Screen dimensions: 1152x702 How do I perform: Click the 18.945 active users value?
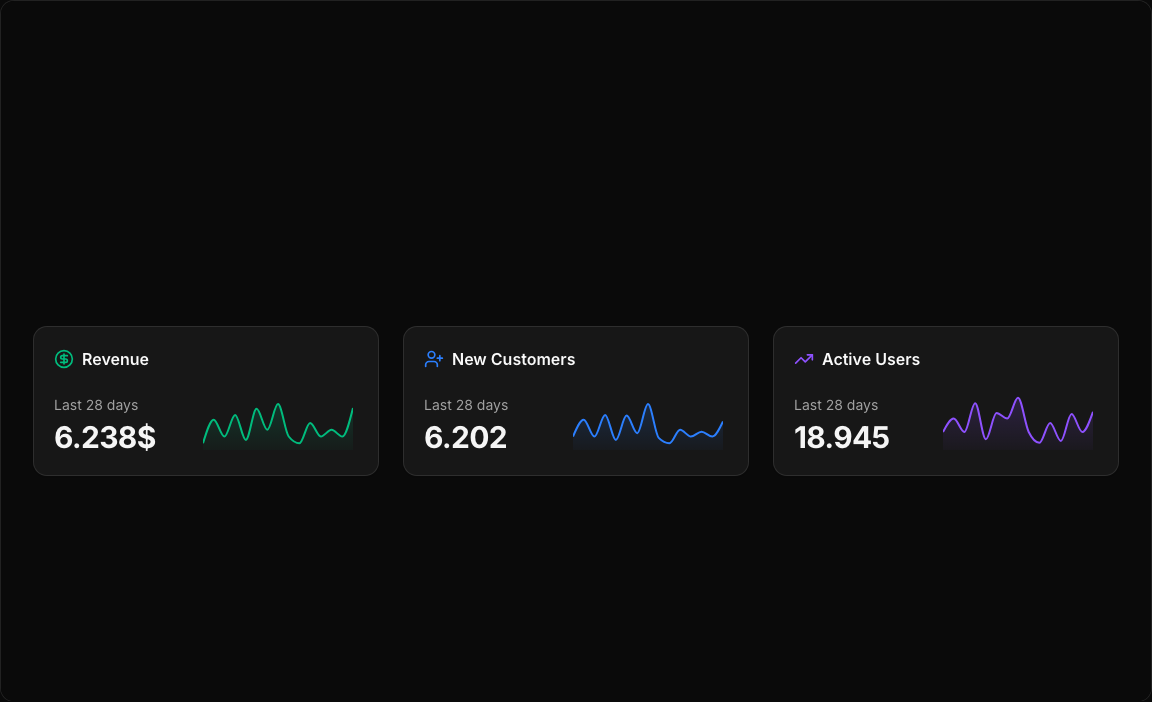841,437
